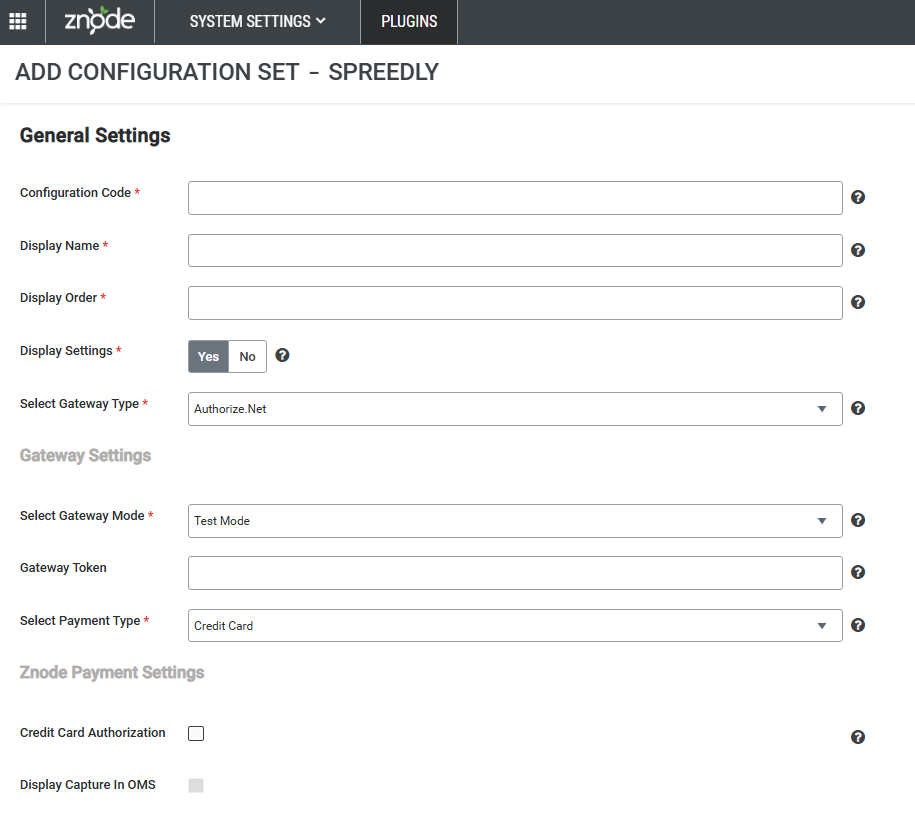The image size is (915, 817).
Task: Open the Select Gateway Mode dropdown
Action: click(x=515, y=521)
